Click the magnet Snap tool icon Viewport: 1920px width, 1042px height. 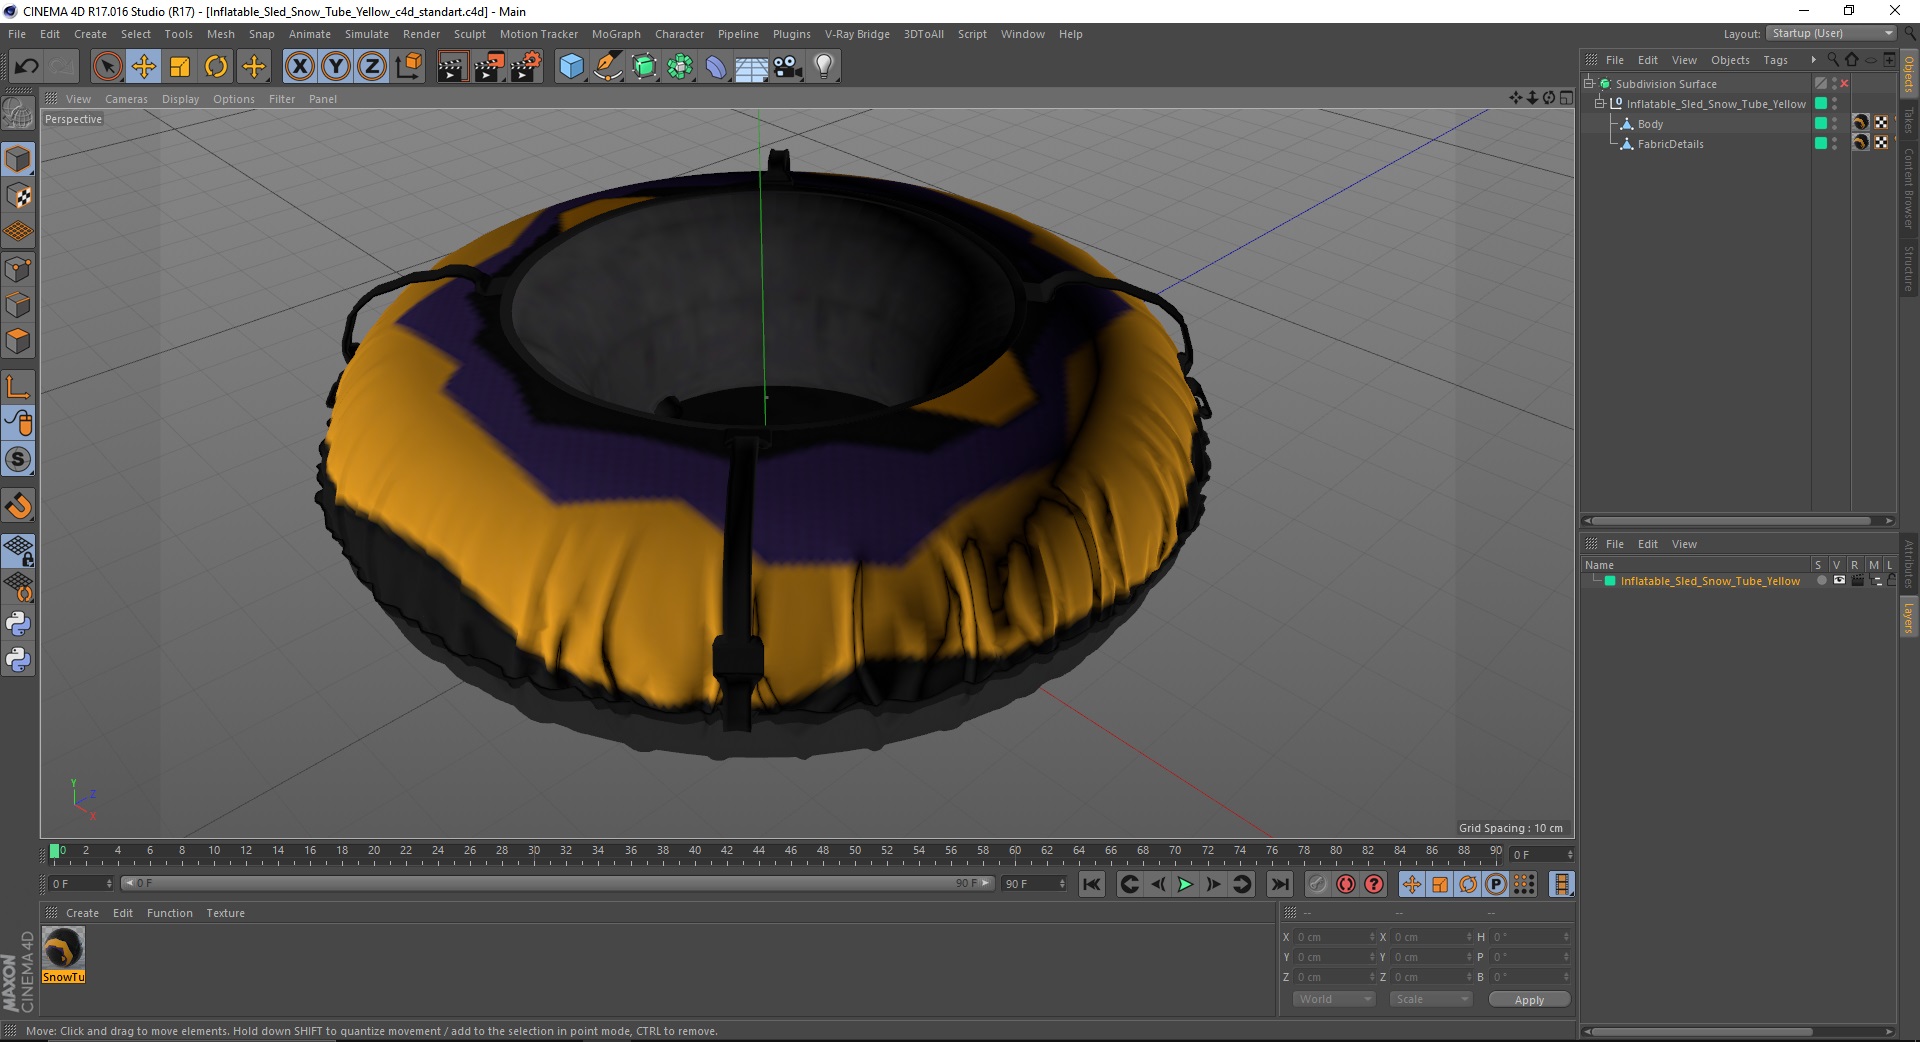(18, 506)
